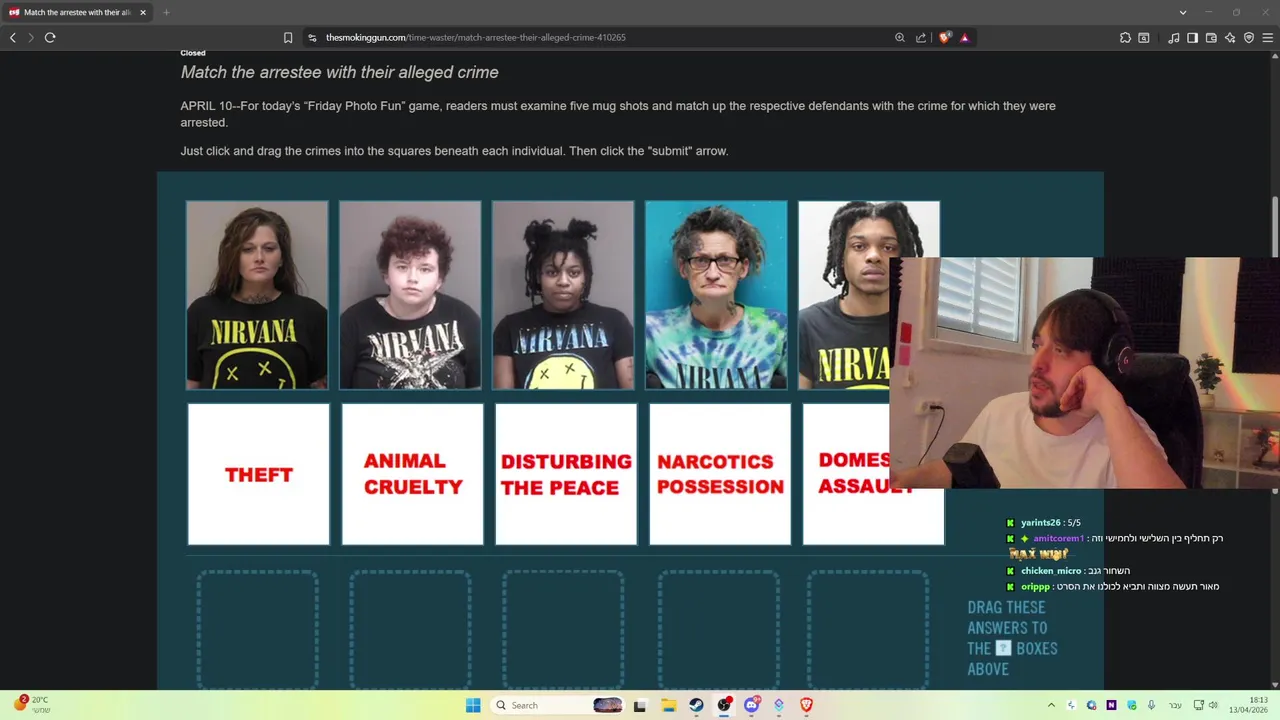Open Brave browser taskbar icon

click(x=807, y=705)
